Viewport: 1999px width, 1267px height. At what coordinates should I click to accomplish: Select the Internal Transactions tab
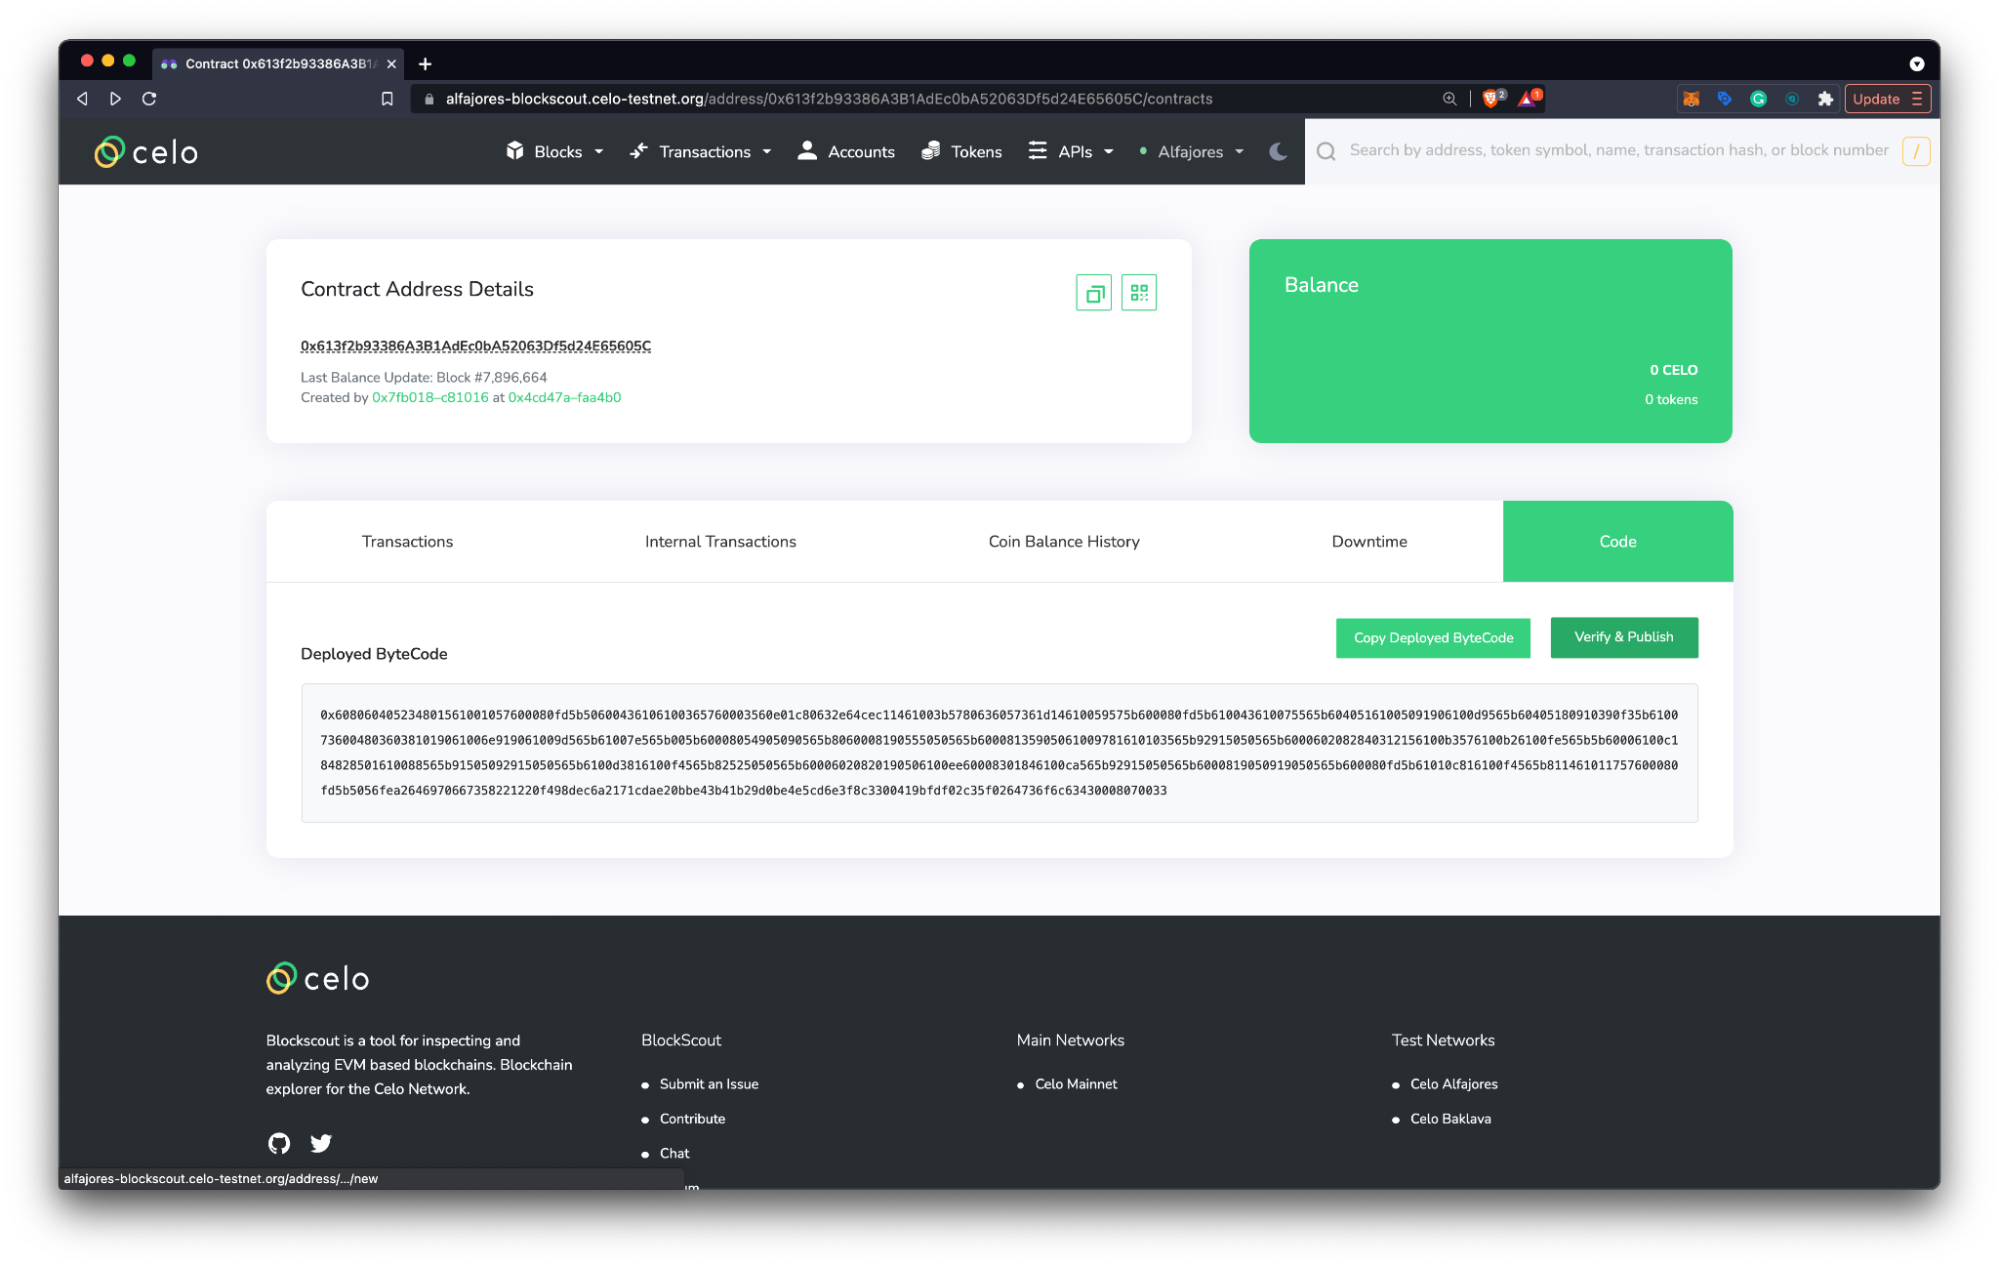(x=720, y=540)
